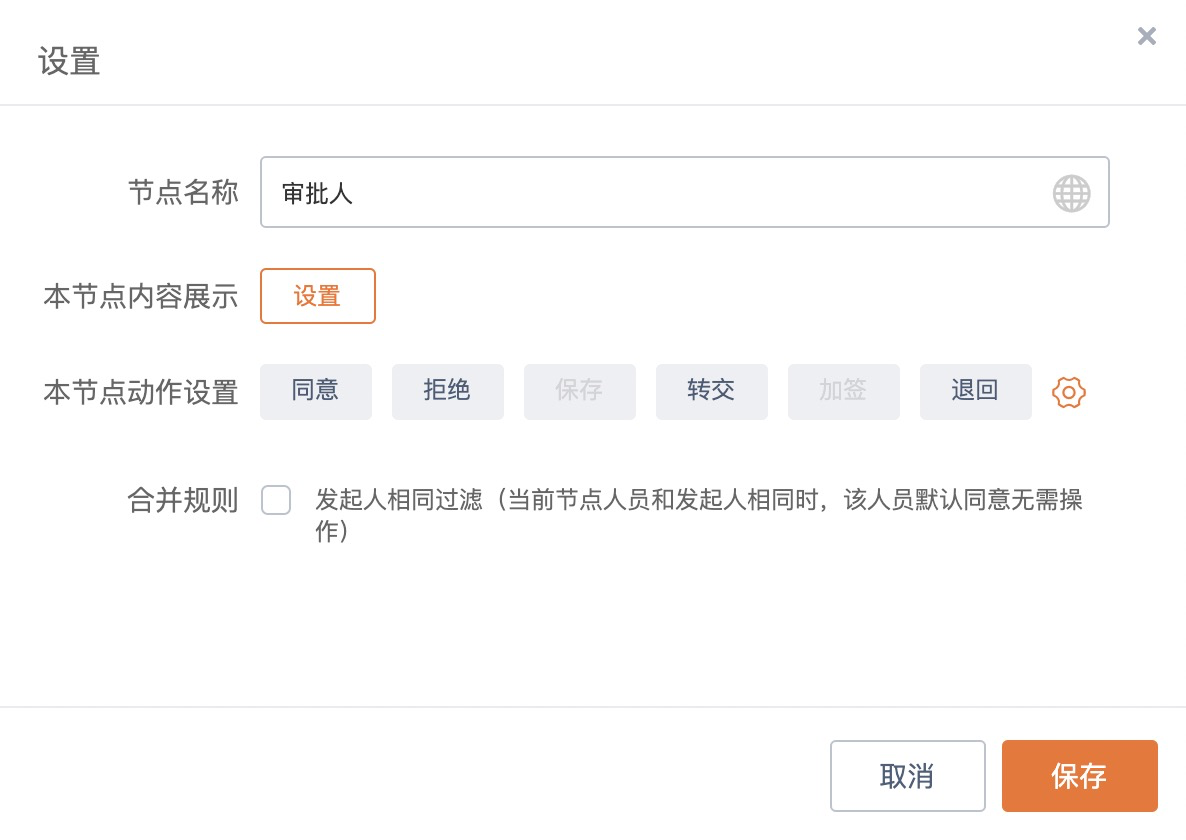The image size is (1186, 840).
Task: Enable the 发起人相同过滤 checkbox
Action: (276, 500)
